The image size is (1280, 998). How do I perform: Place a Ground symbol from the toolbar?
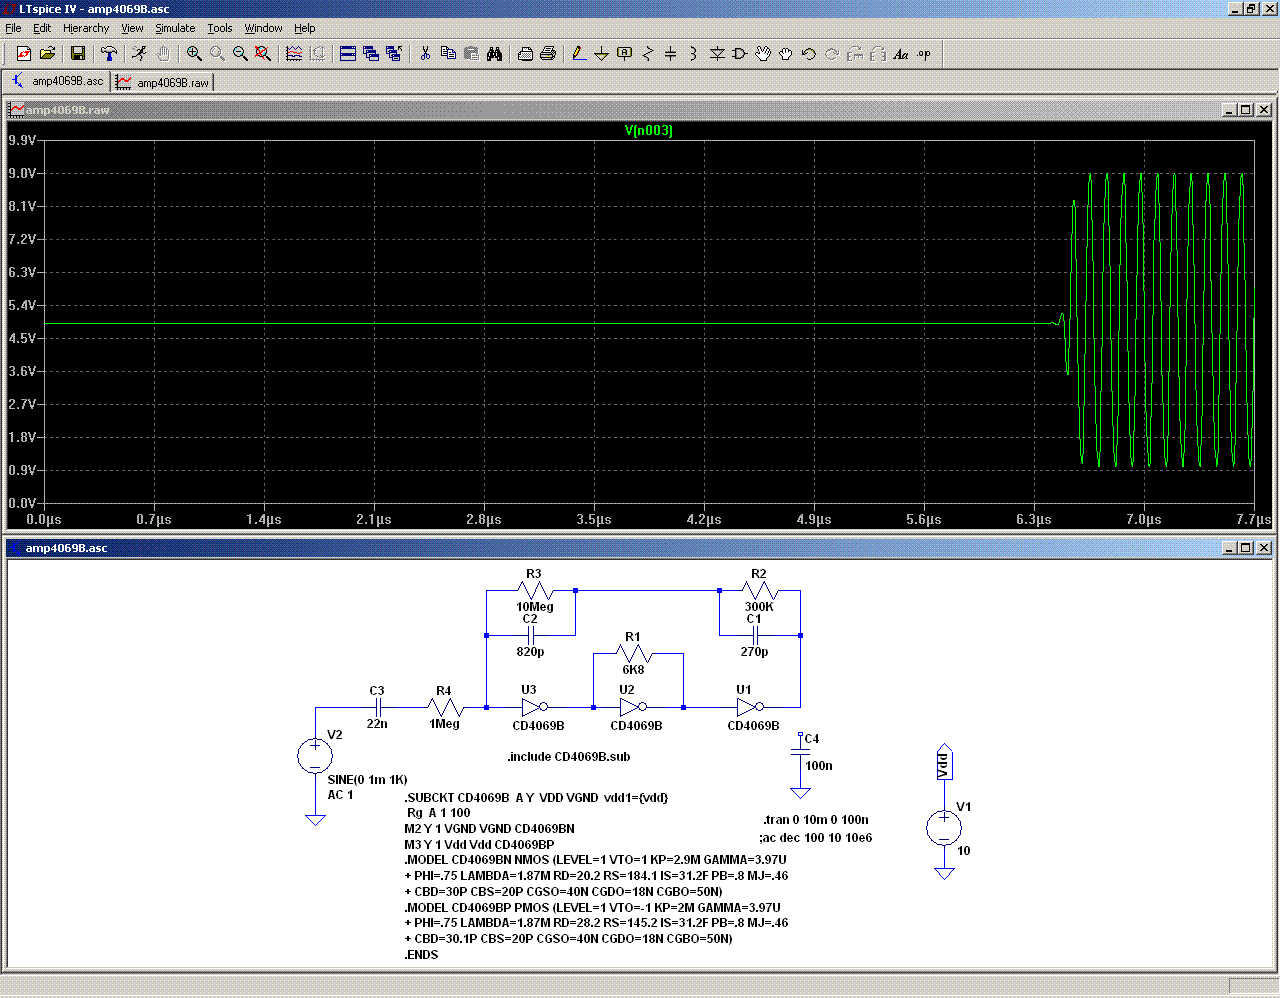(601, 54)
